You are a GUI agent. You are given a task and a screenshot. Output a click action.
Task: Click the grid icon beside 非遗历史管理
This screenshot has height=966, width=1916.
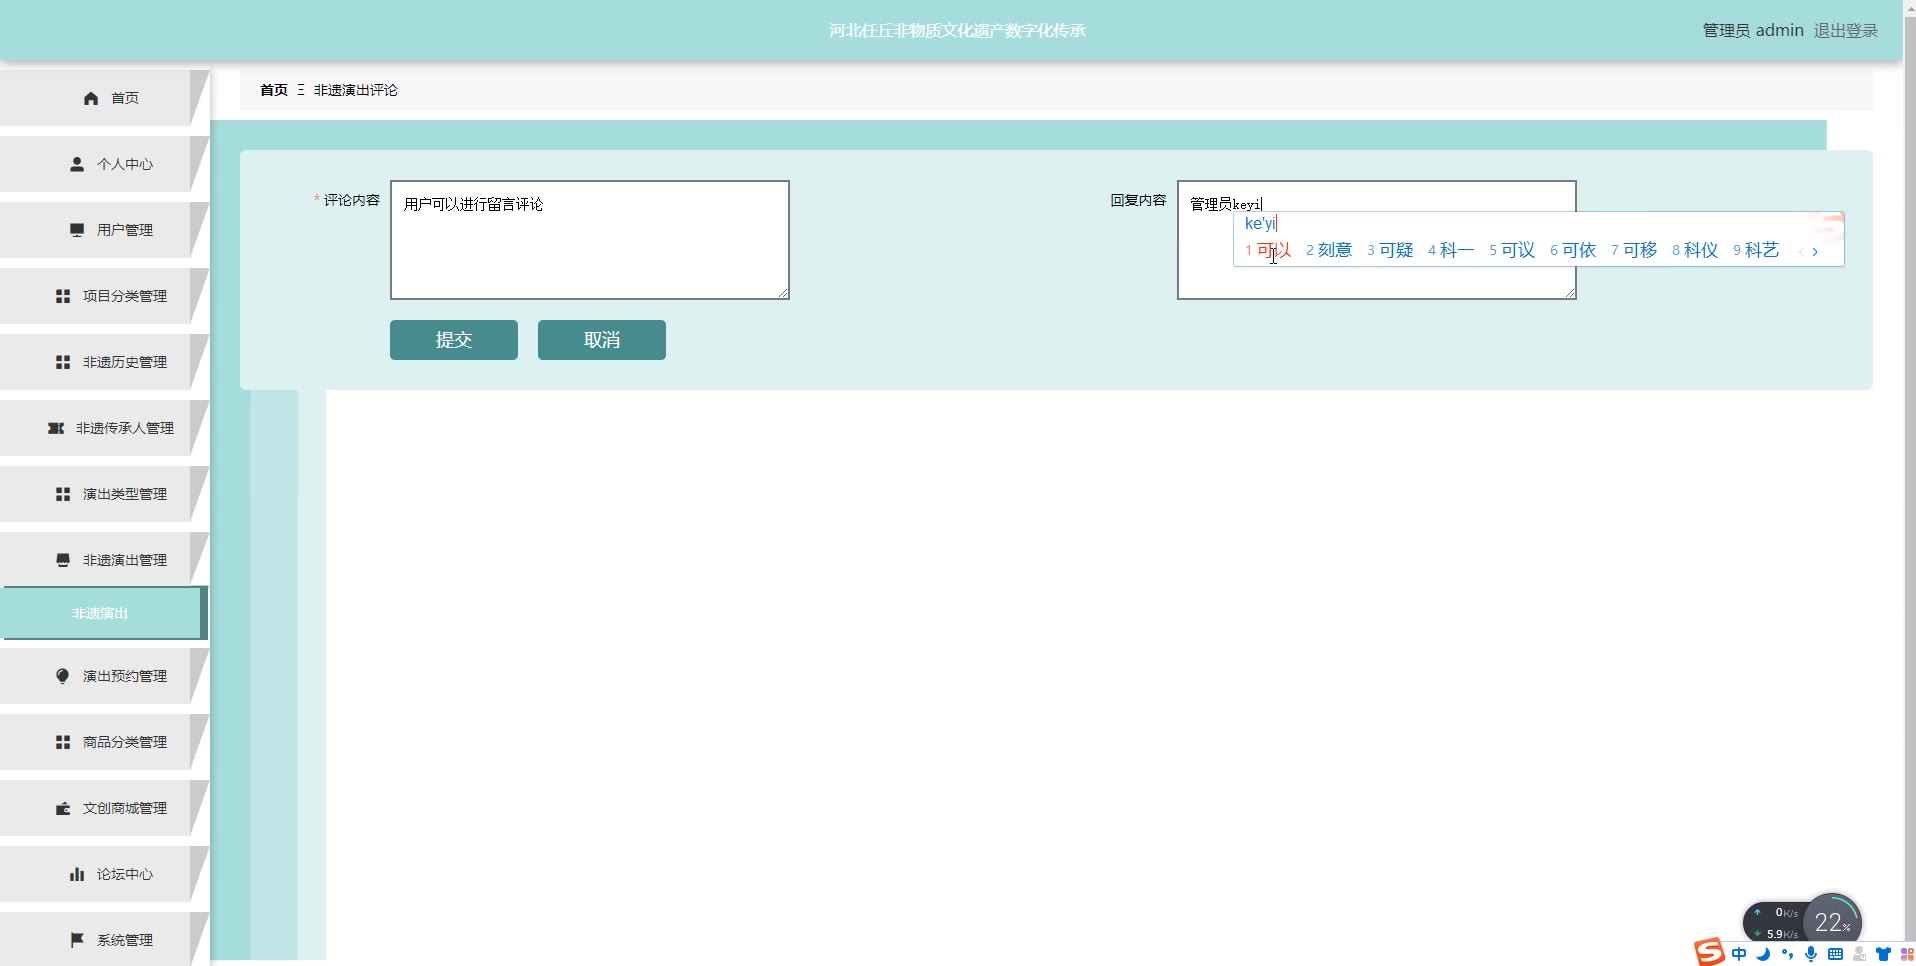click(63, 362)
